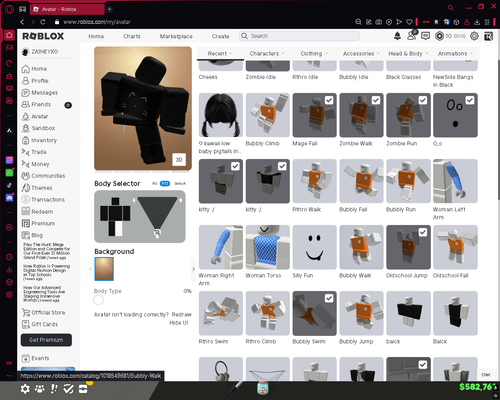Select the brown gradient background swatch
Screen dimensions: 500x400
click(104, 269)
